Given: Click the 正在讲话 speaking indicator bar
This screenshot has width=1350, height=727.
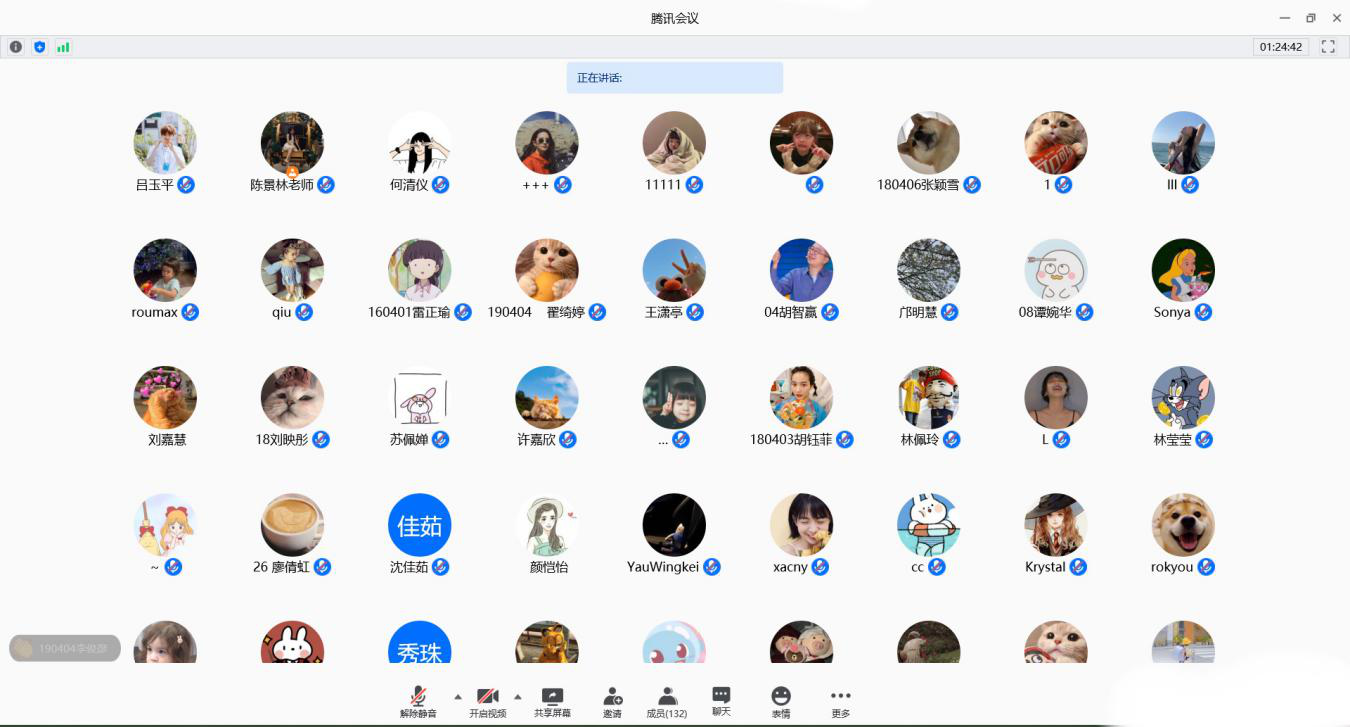Looking at the screenshot, I should pos(674,78).
